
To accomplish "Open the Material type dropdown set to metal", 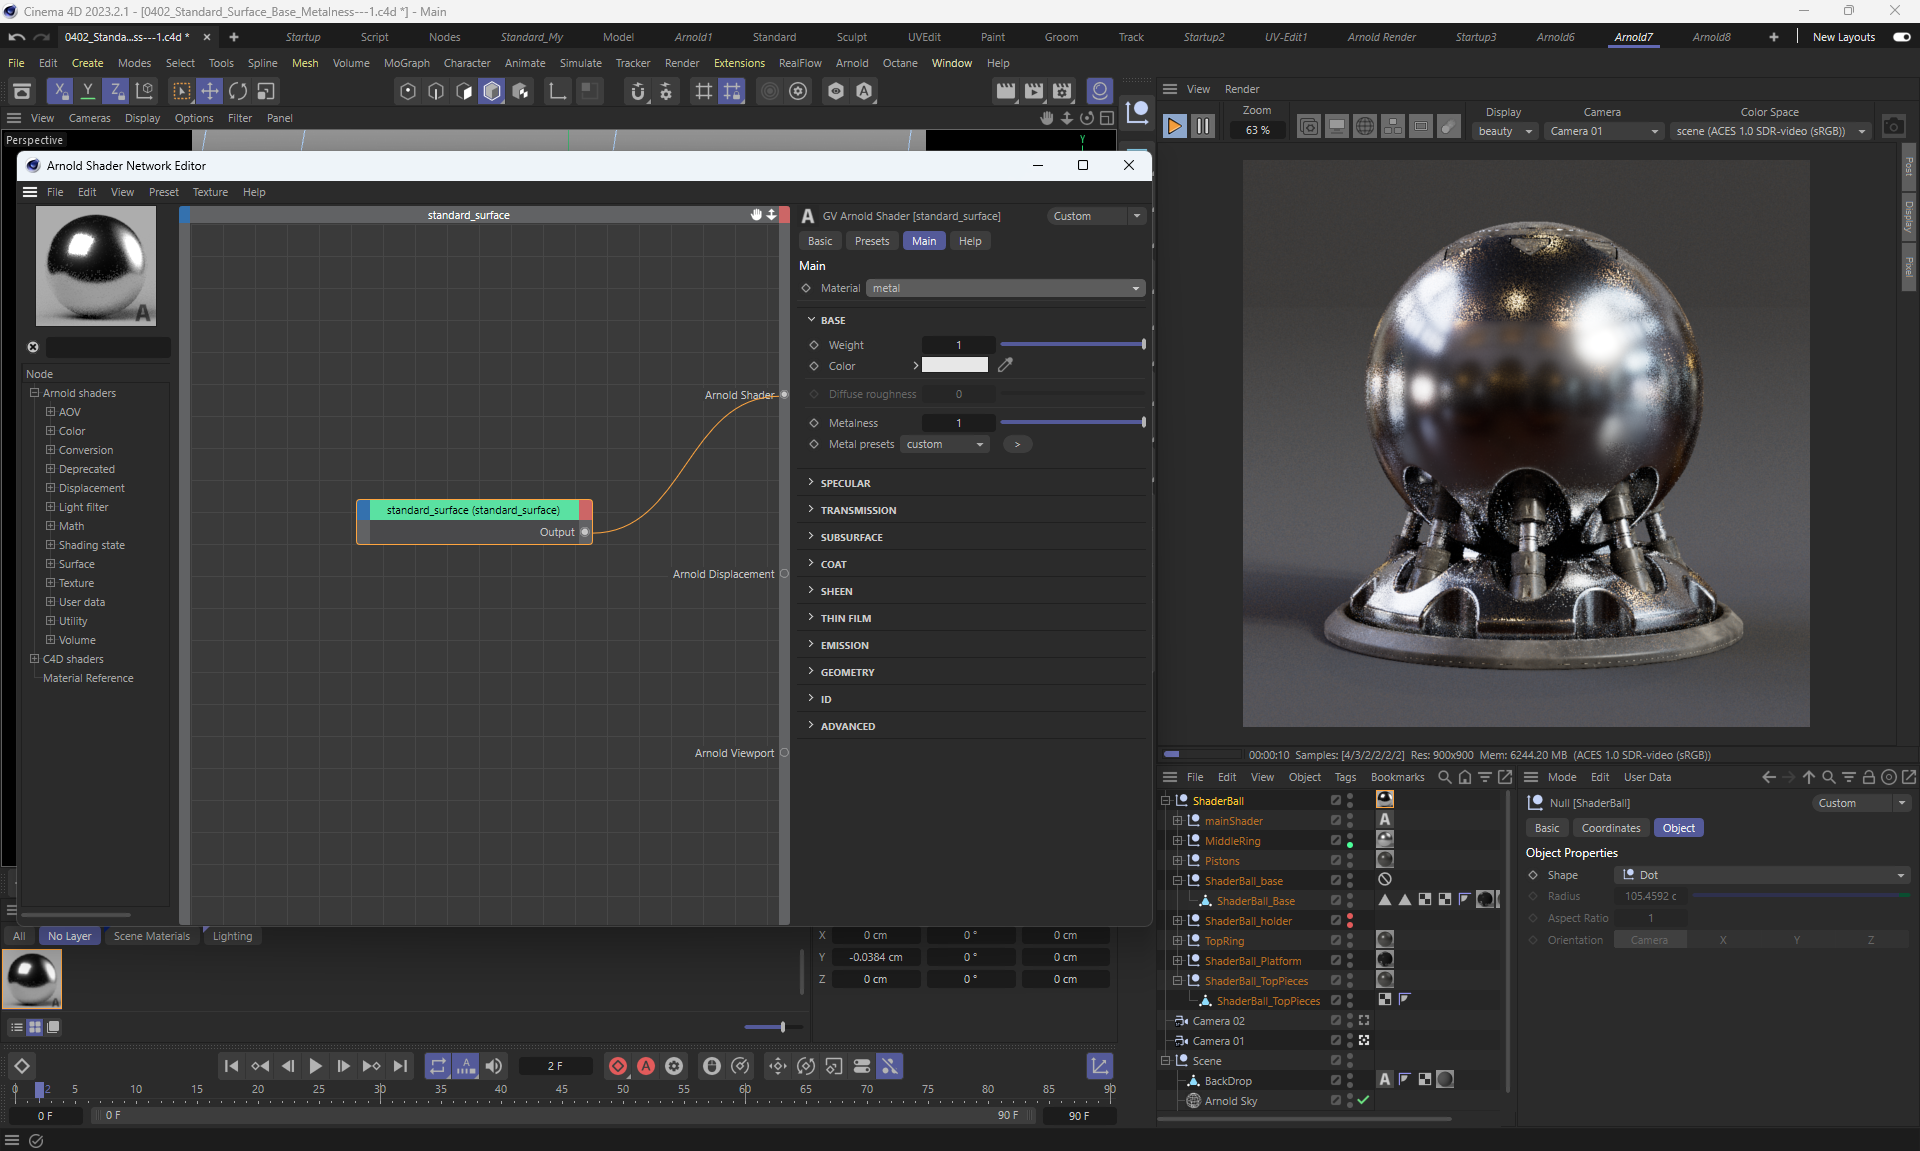I will pos(1005,288).
